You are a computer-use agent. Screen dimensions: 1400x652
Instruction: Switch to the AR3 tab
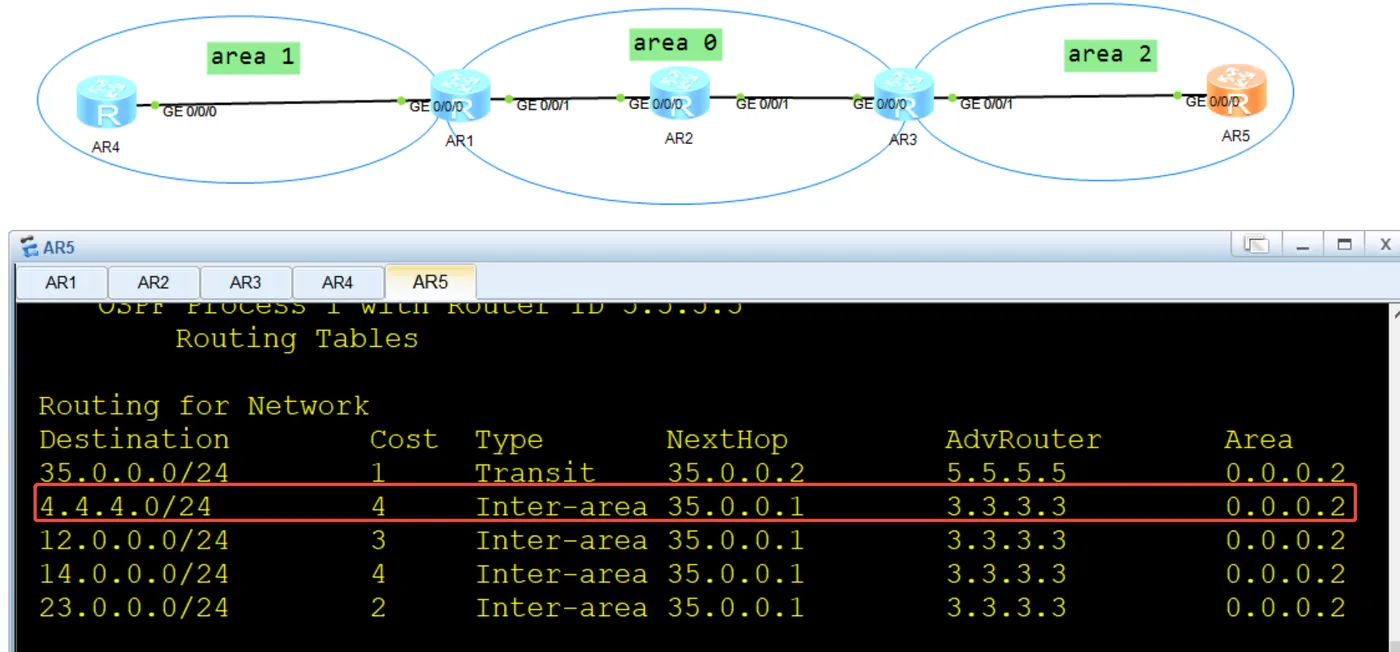click(x=246, y=283)
